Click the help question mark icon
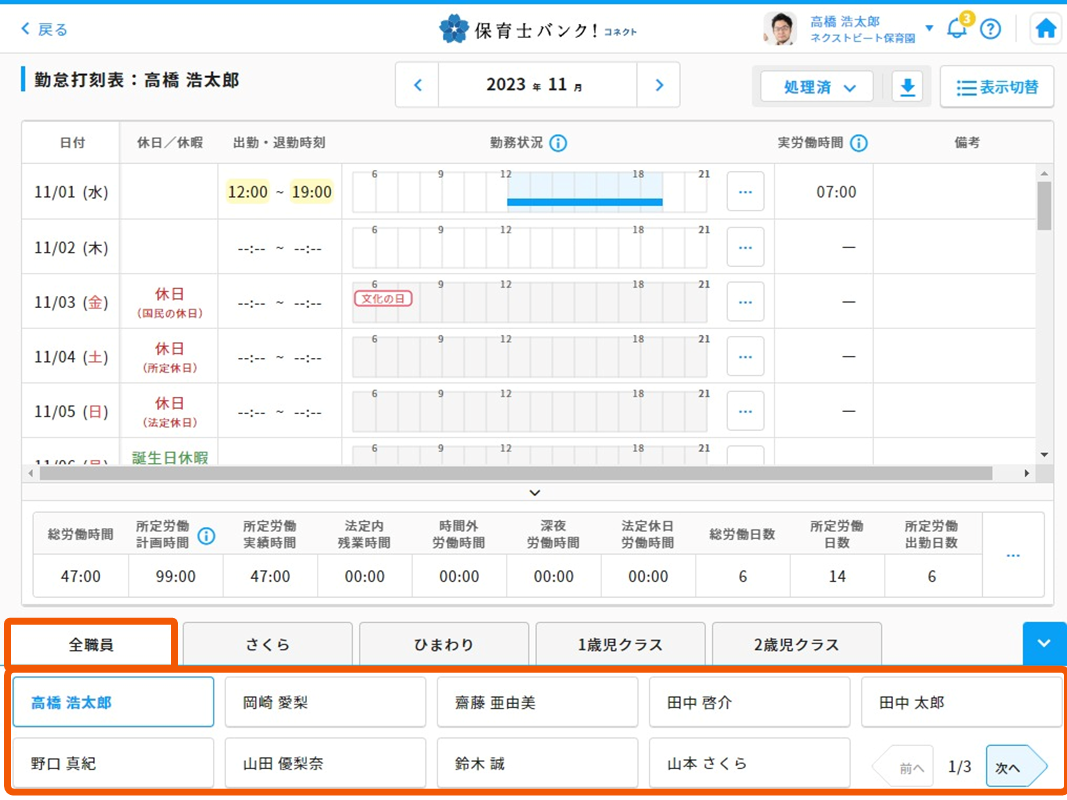 [x=990, y=29]
